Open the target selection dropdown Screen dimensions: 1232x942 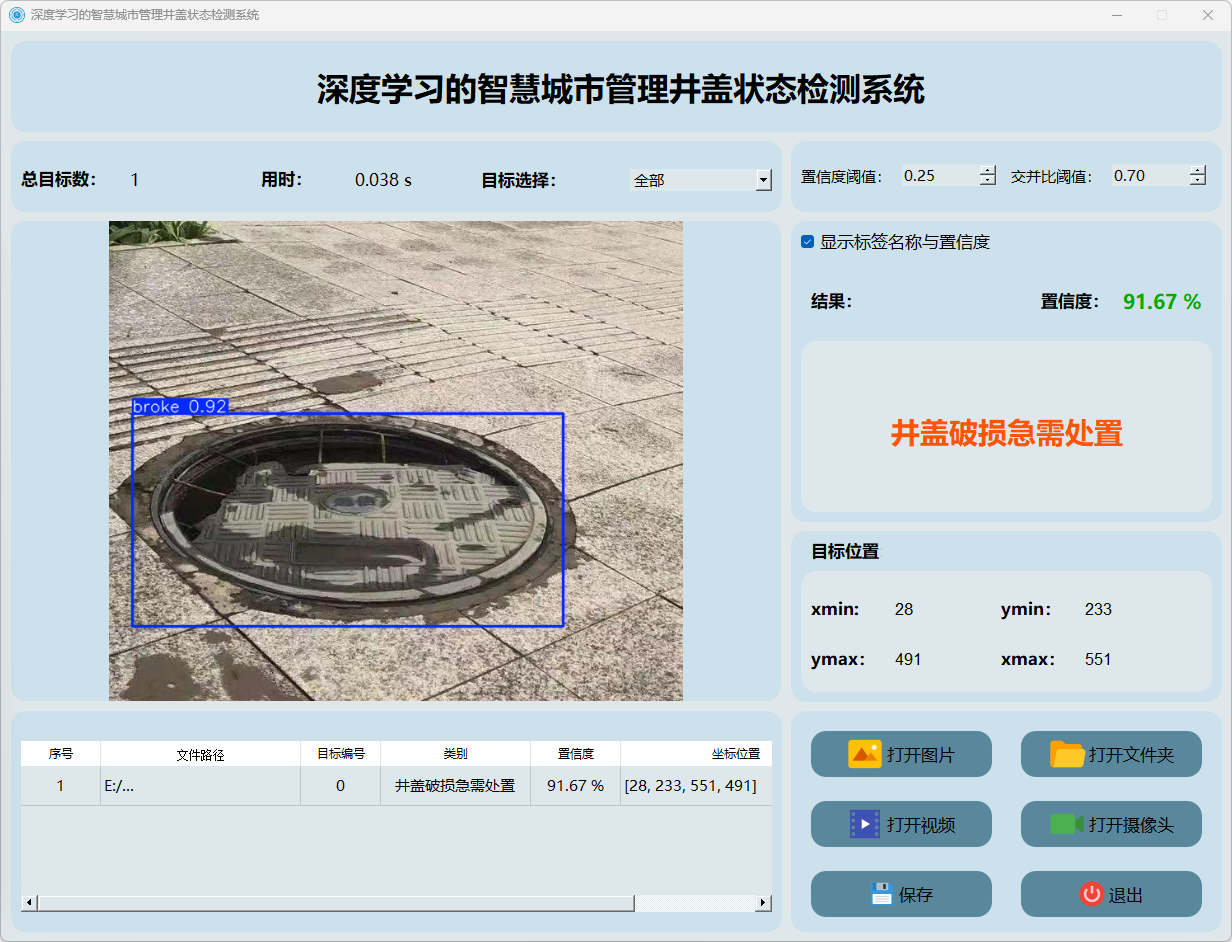[763, 180]
